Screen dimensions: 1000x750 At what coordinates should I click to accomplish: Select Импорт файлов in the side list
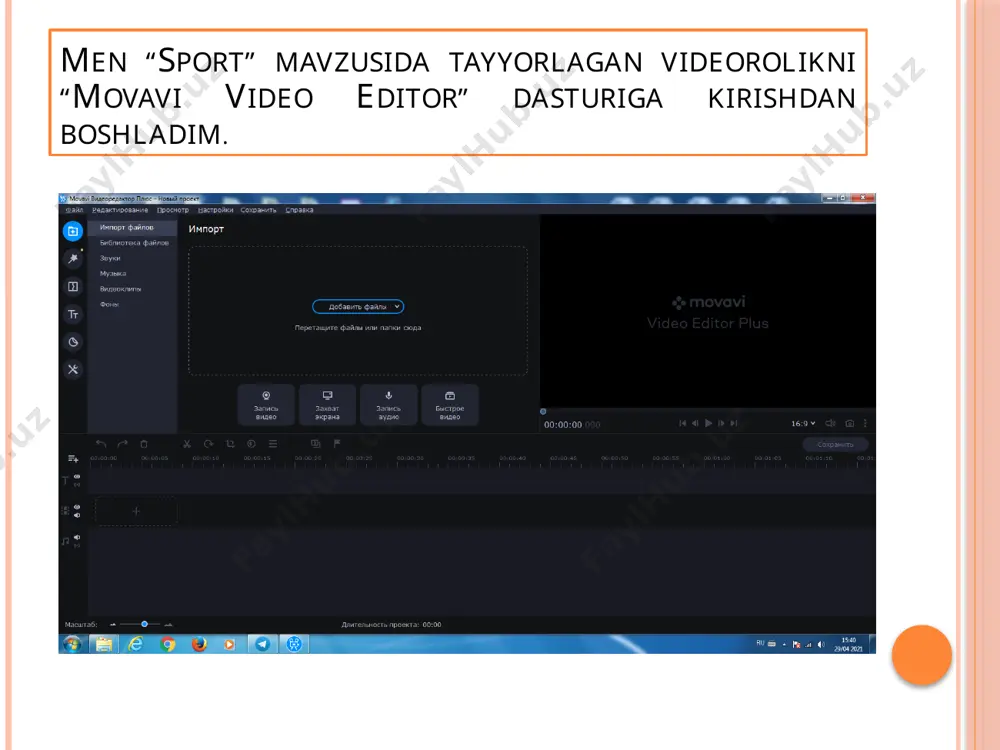(132, 227)
